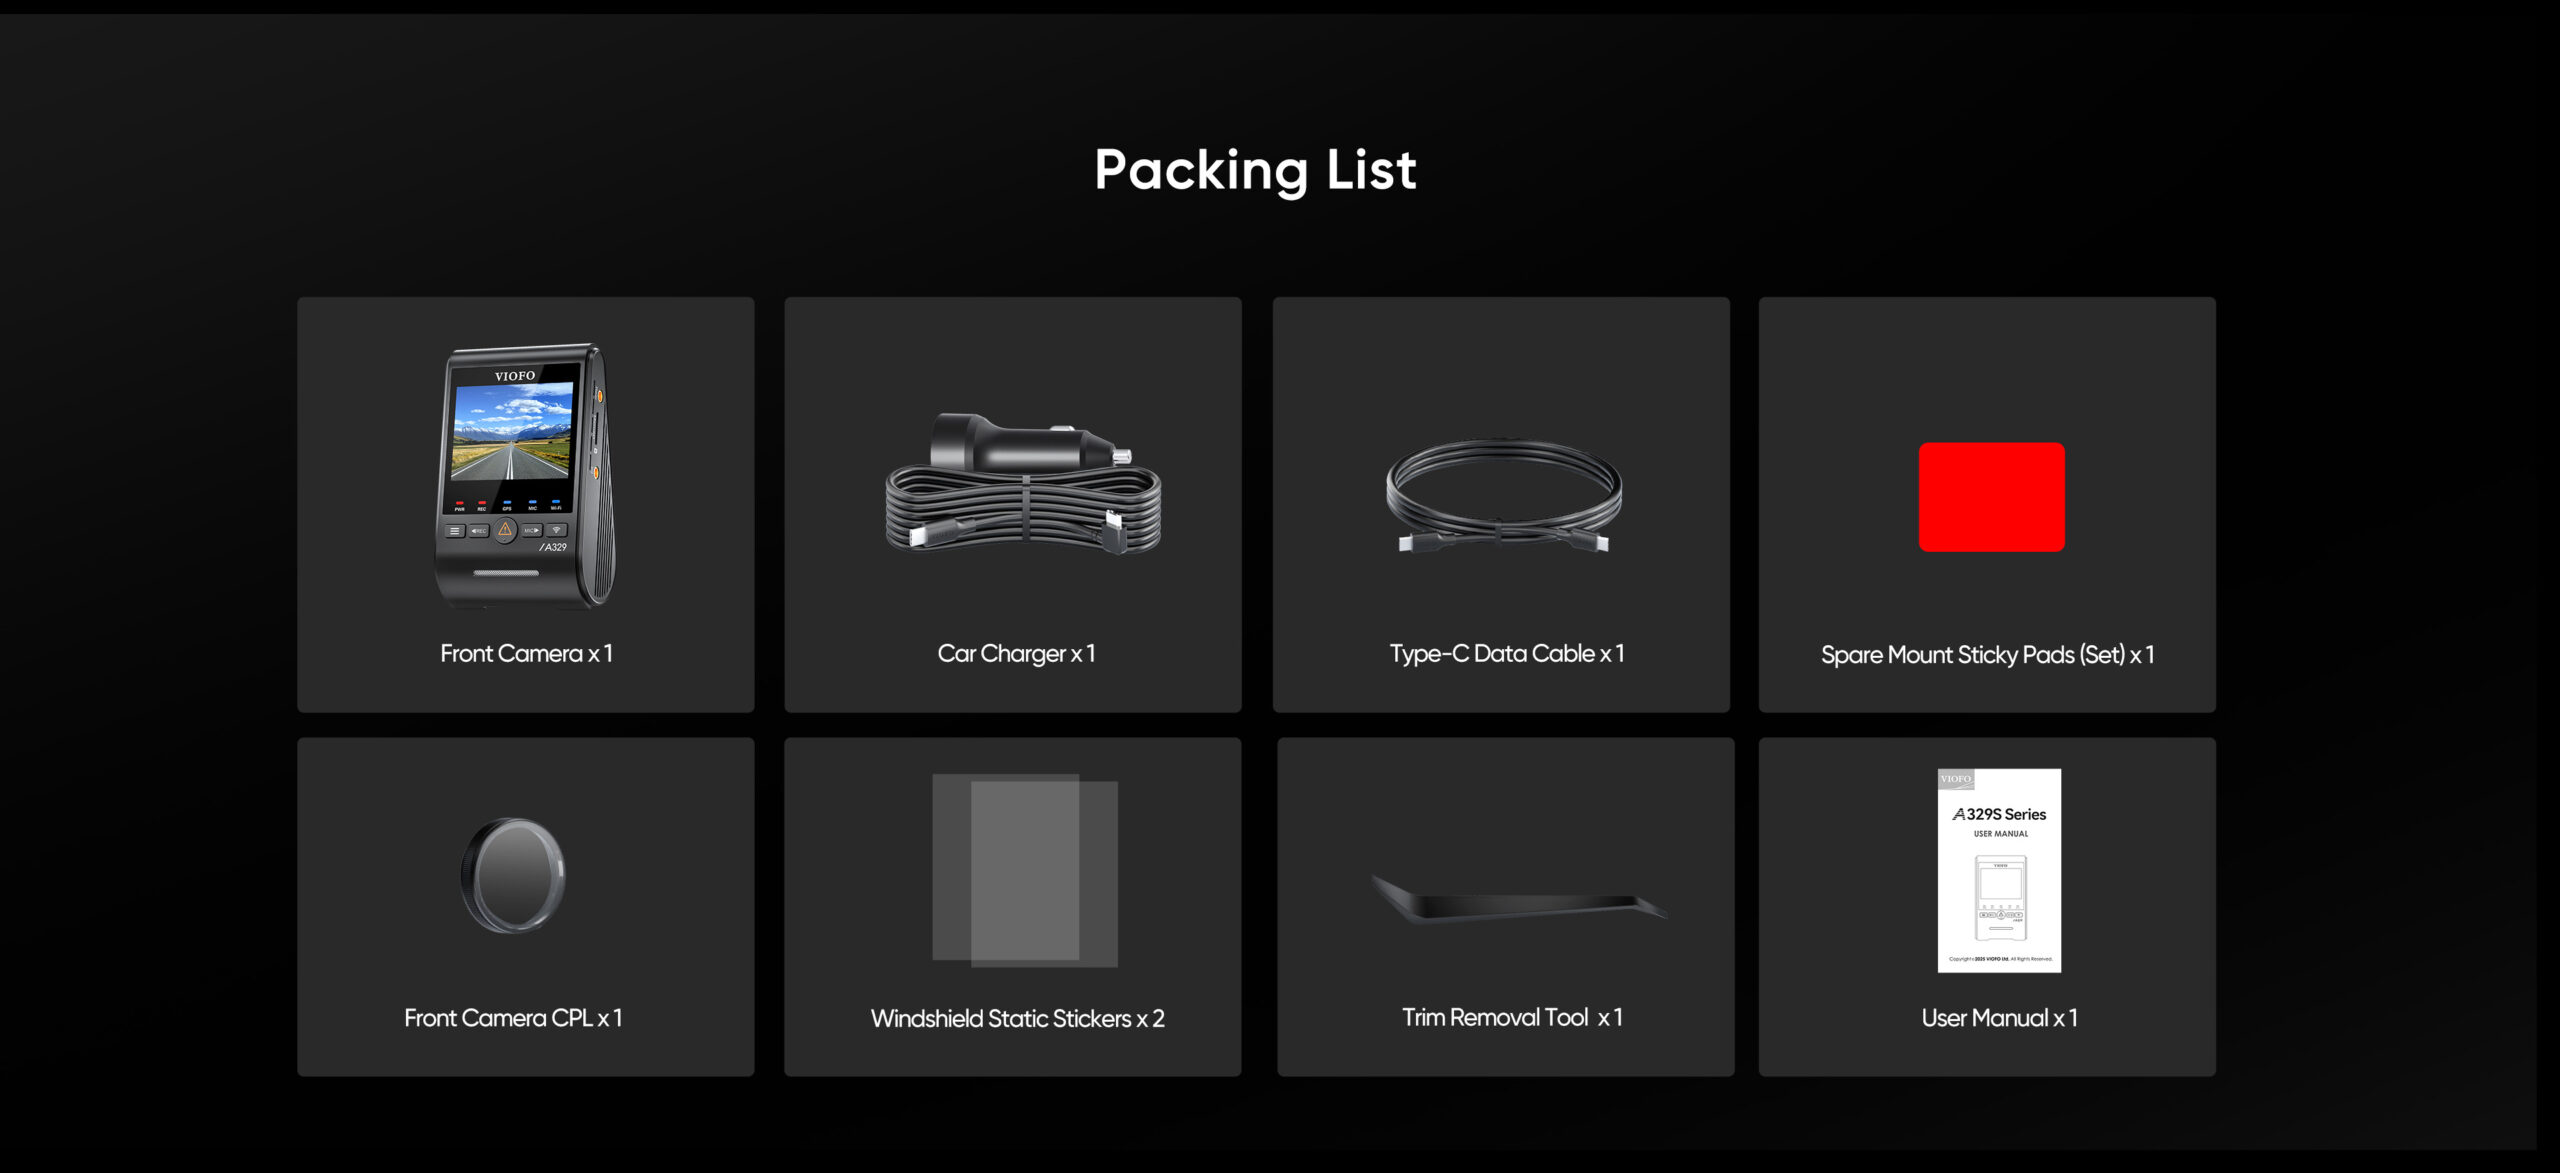Select the car charger product image
This screenshot has height=1173, width=2560.
1023,483
